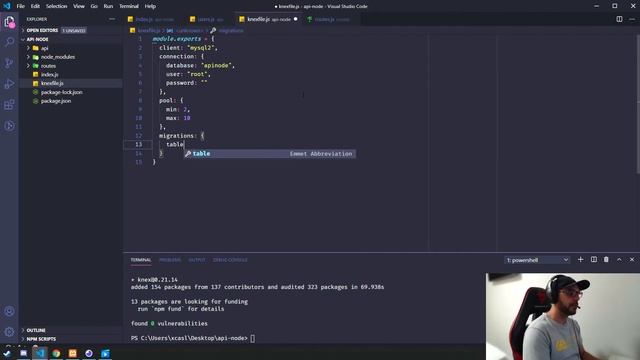Switch to the Debug Console tab

pos(230,260)
